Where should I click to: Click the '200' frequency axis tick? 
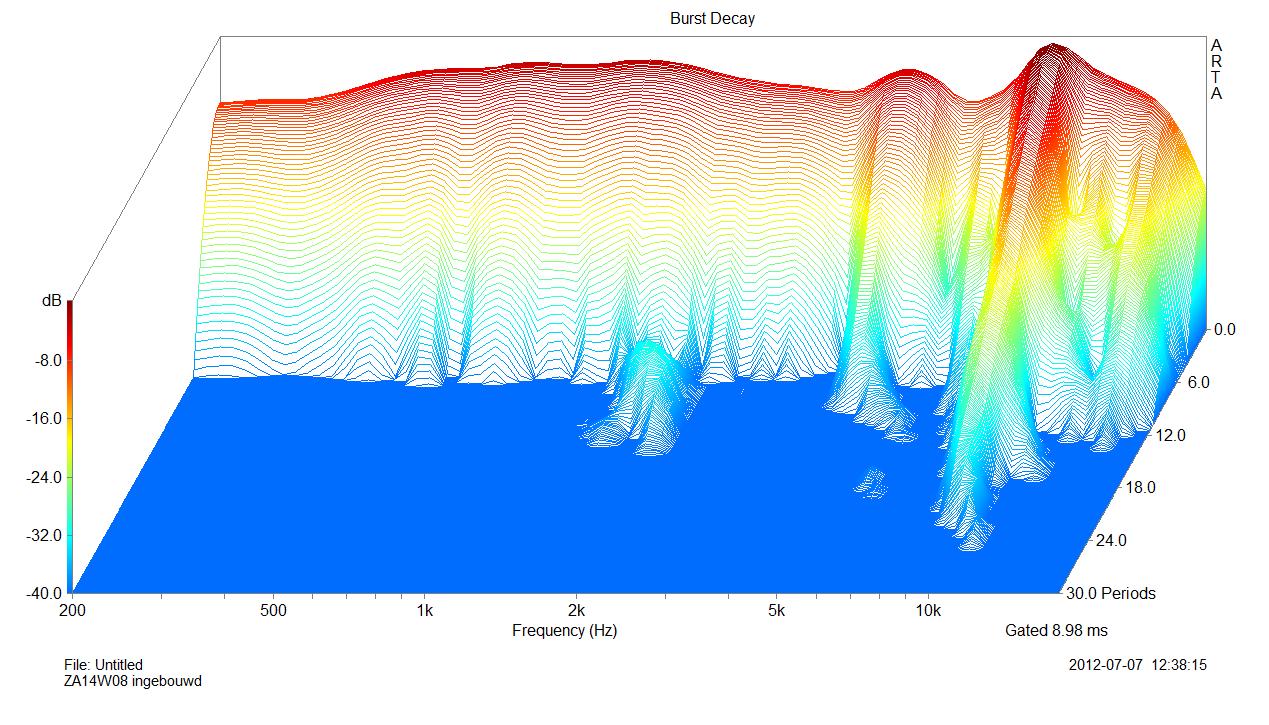point(72,610)
